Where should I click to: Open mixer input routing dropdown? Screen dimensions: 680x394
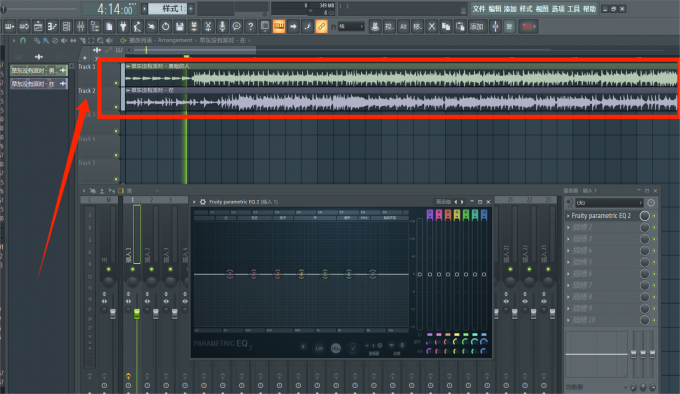tap(608, 202)
